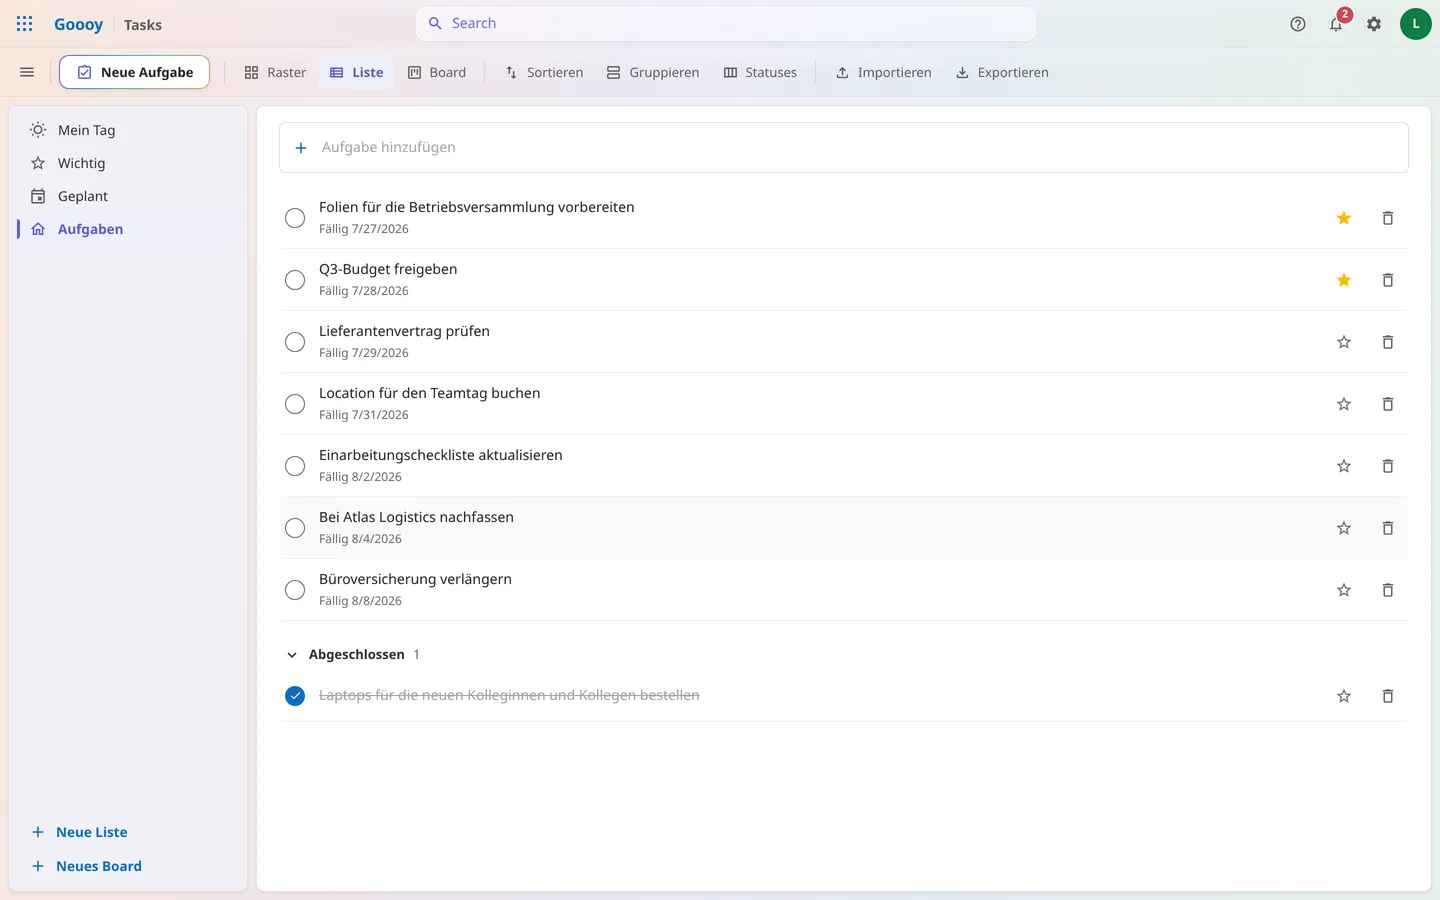
Task: Click due date 'Fällig 7/27/2026'
Action: [x=364, y=229]
